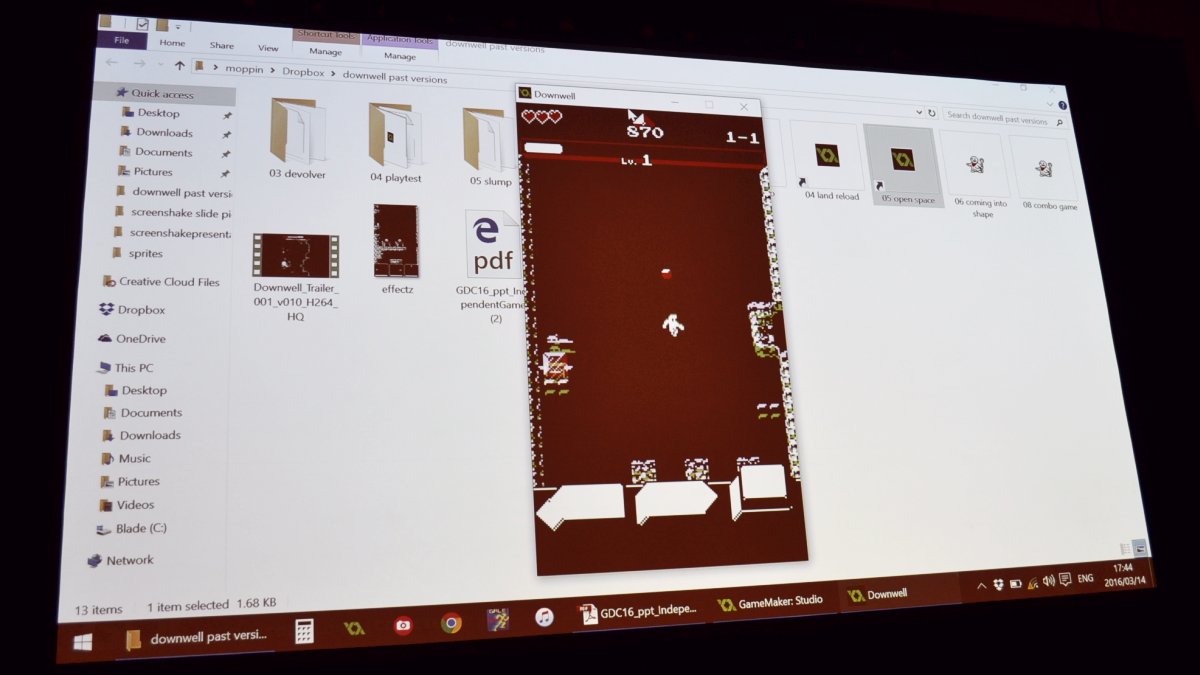Switch to the View ribbon tab
1200x675 pixels.
tap(268, 47)
